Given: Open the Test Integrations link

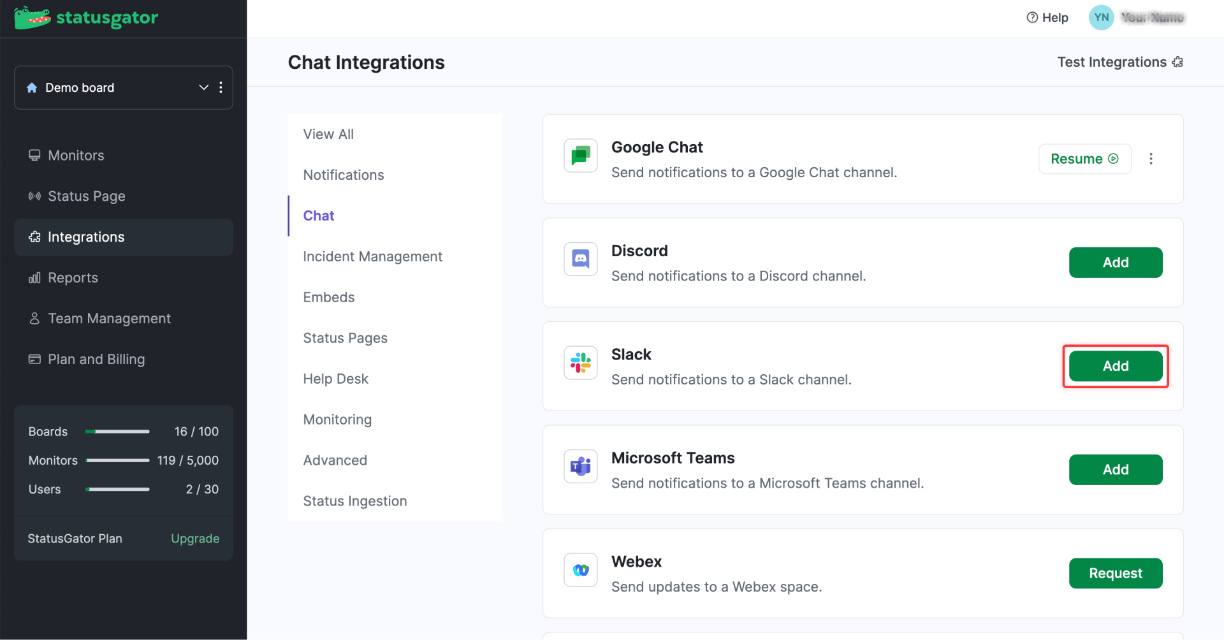Looking at the screenshot, I should click(x=1120, y=62).
